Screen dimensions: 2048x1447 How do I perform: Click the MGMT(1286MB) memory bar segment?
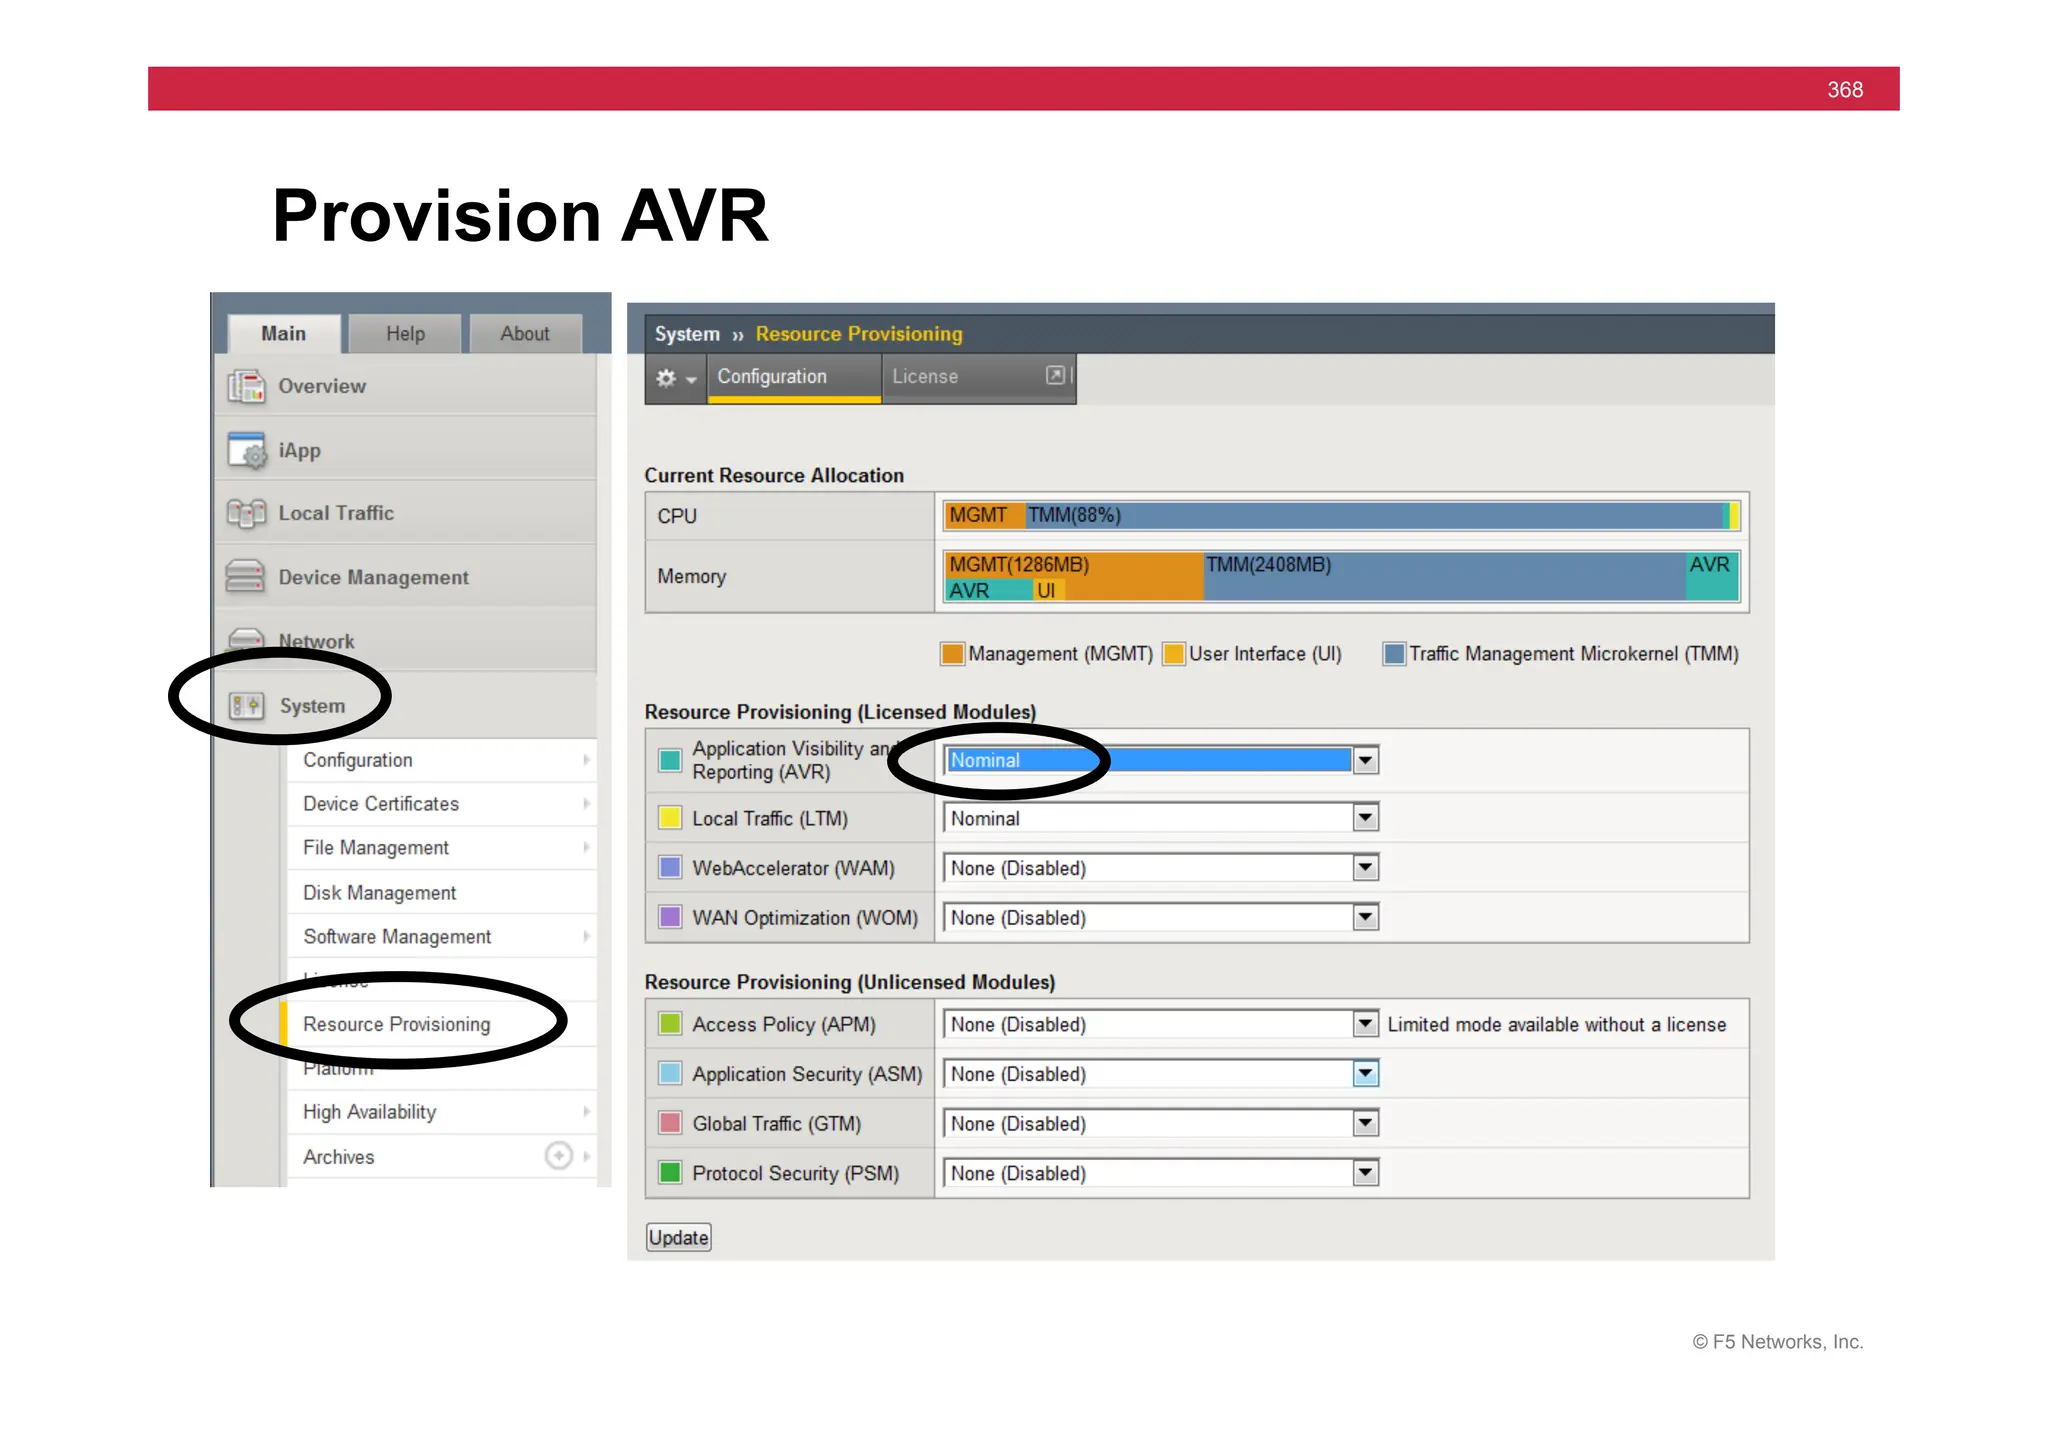[x=1073, y=564]
